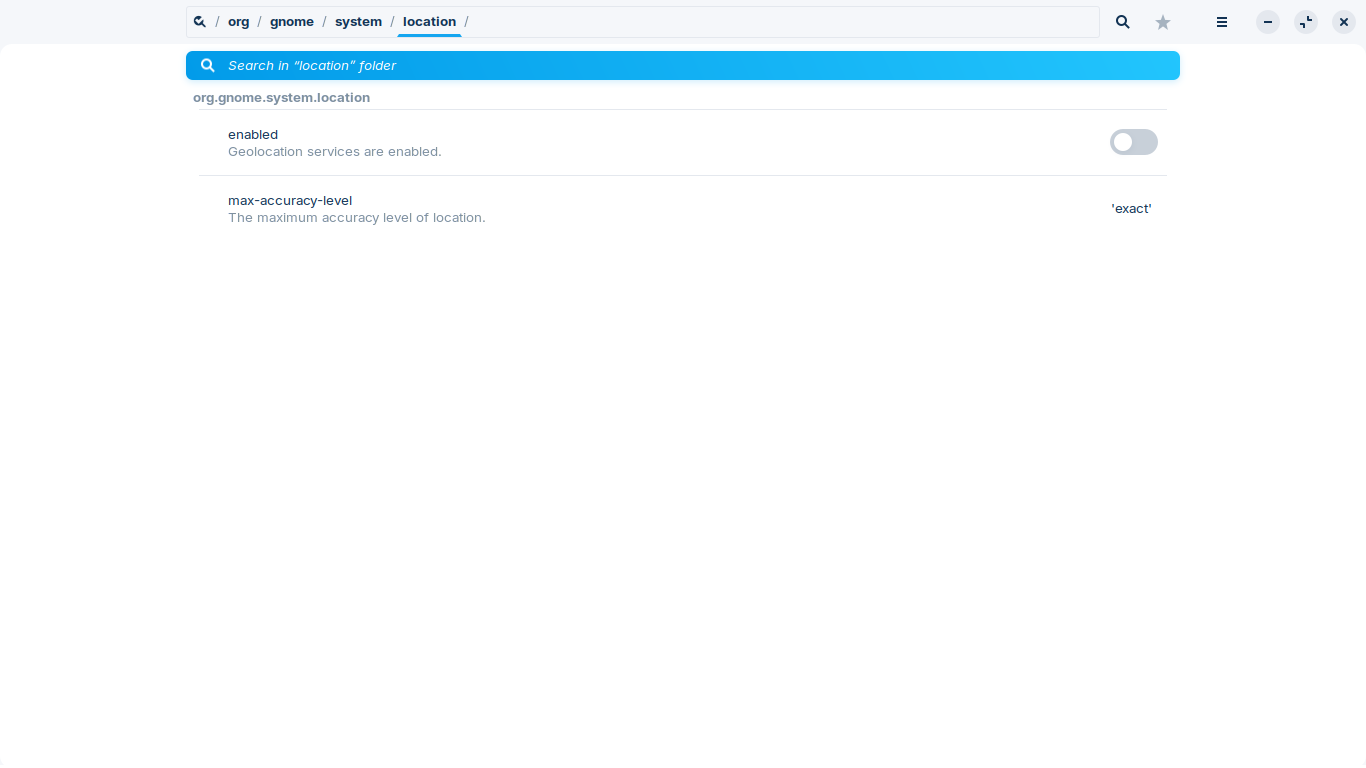The height and width of the screenshot is (768, 1366).
Task: Open the hamburger main menu
Action: pos(1222,22)
